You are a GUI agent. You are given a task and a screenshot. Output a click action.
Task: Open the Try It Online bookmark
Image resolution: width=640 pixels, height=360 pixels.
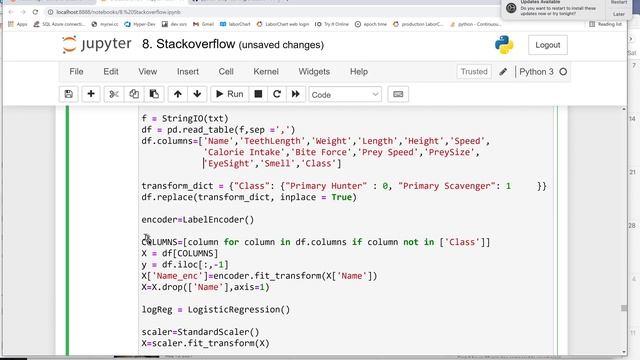click(x=331, y=24)
